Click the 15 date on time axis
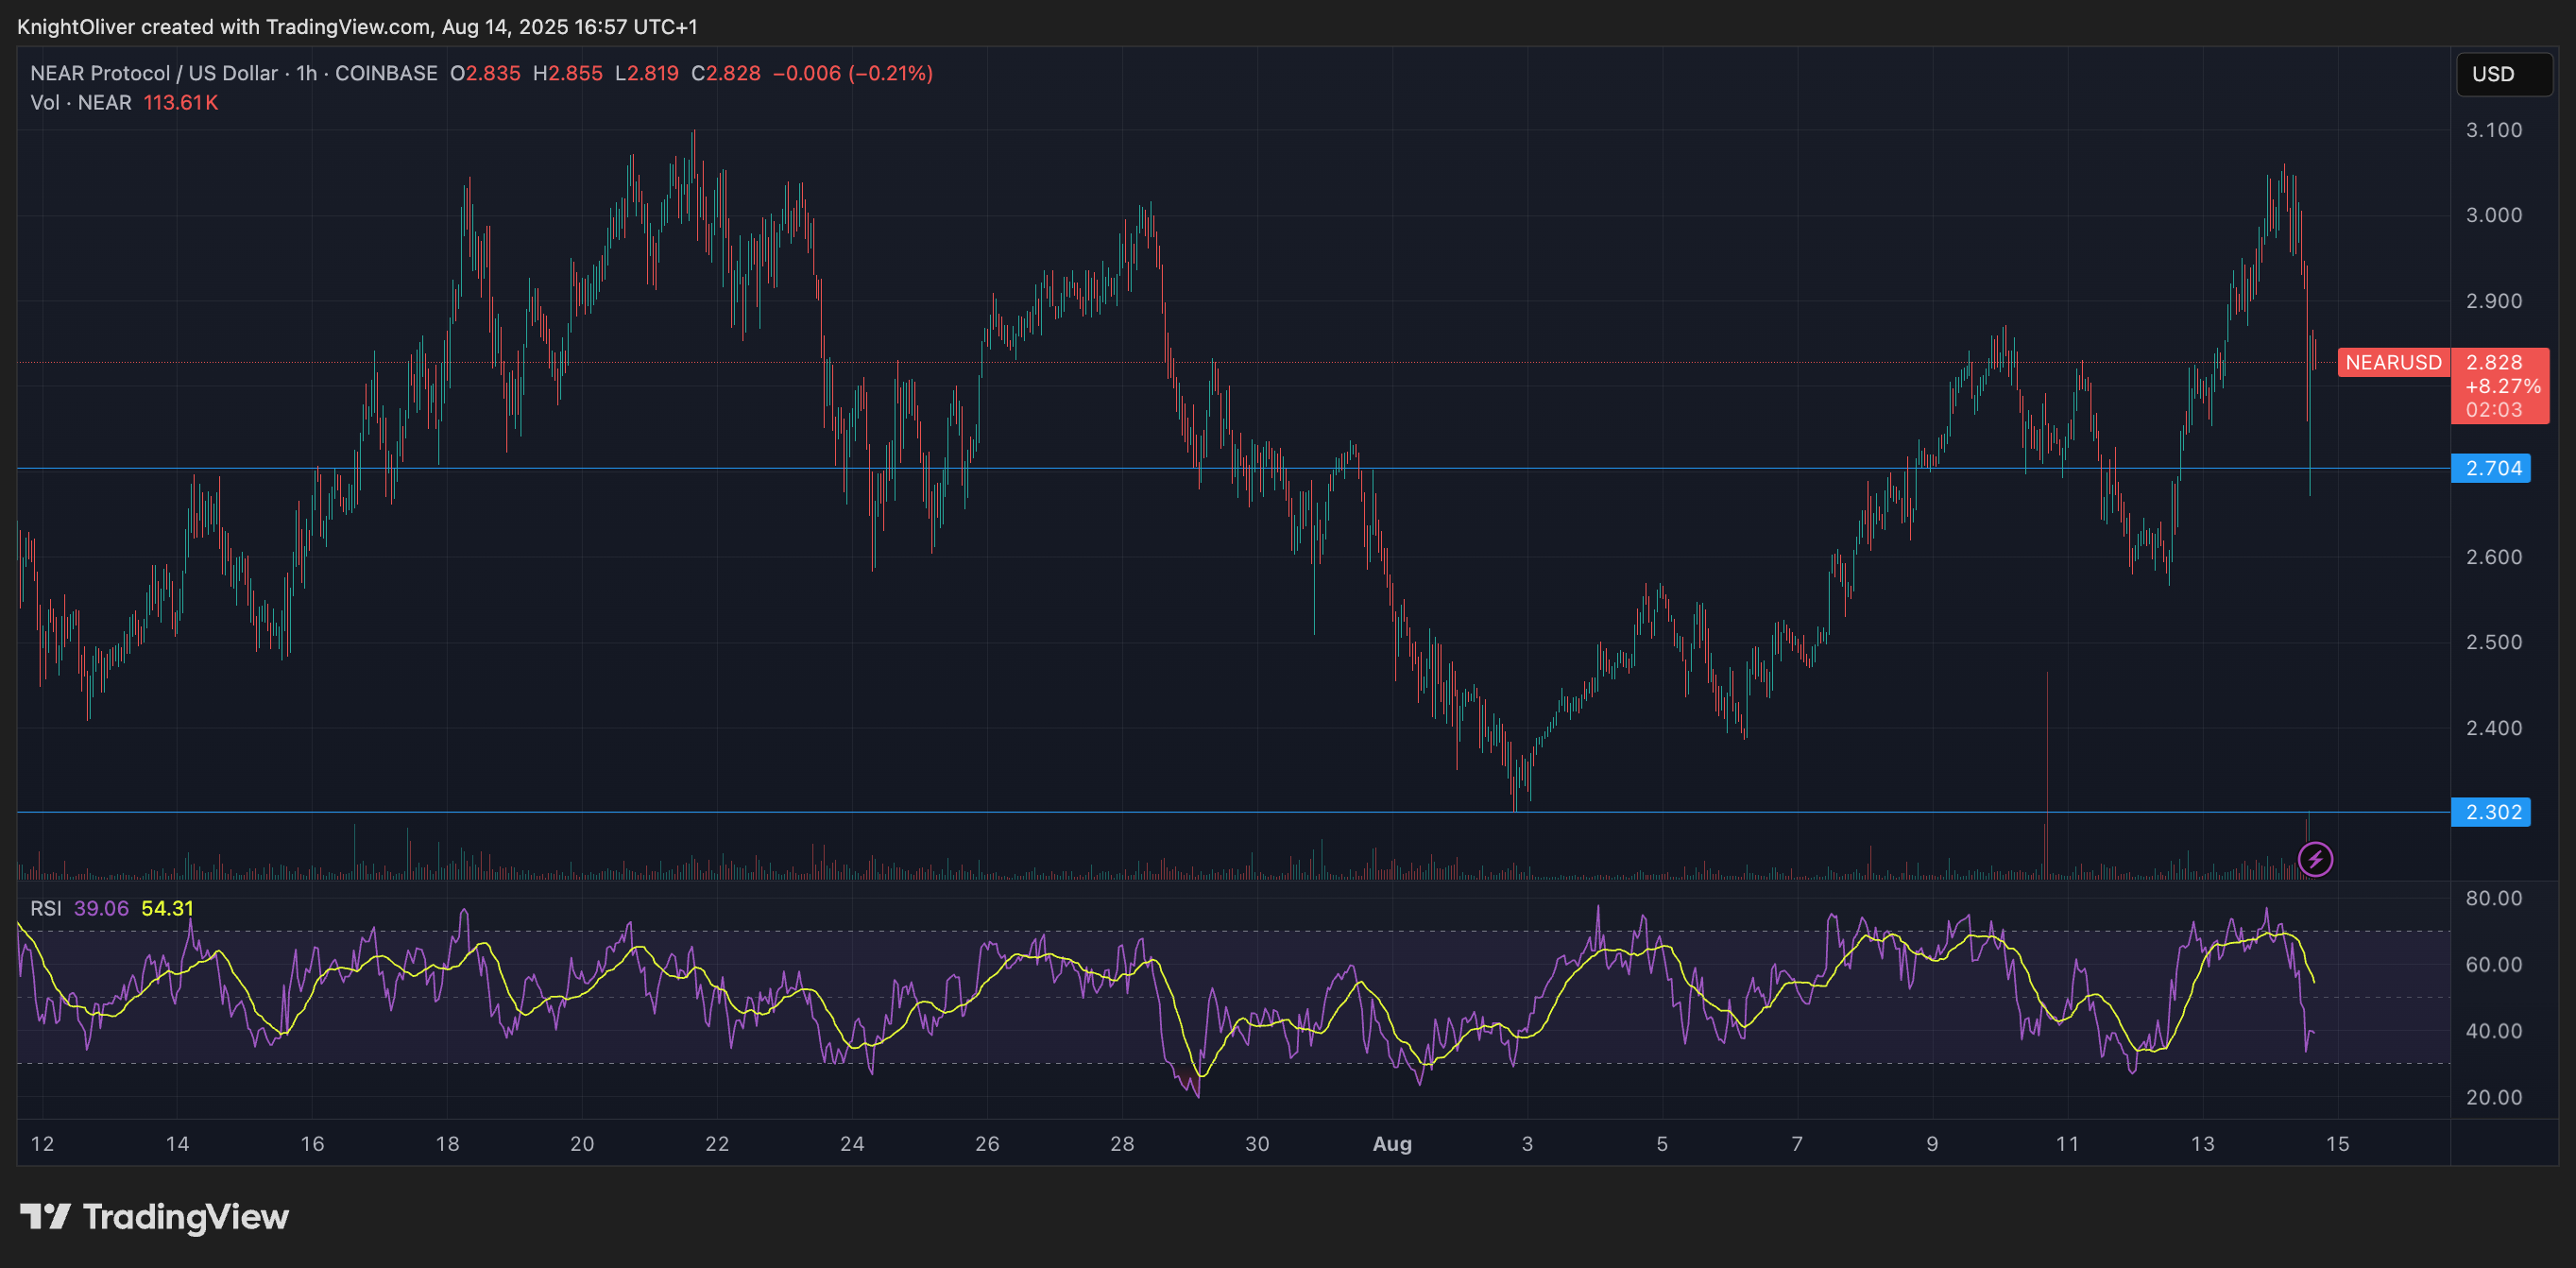Screen dimensions: 2576x1268 [2337, 1143]
